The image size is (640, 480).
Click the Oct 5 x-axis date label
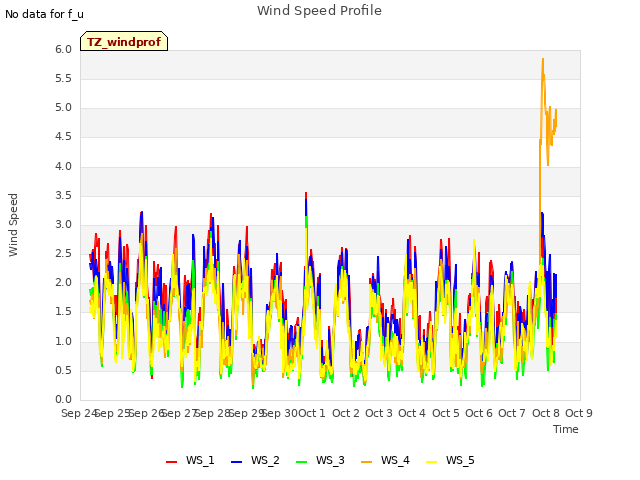446,413
